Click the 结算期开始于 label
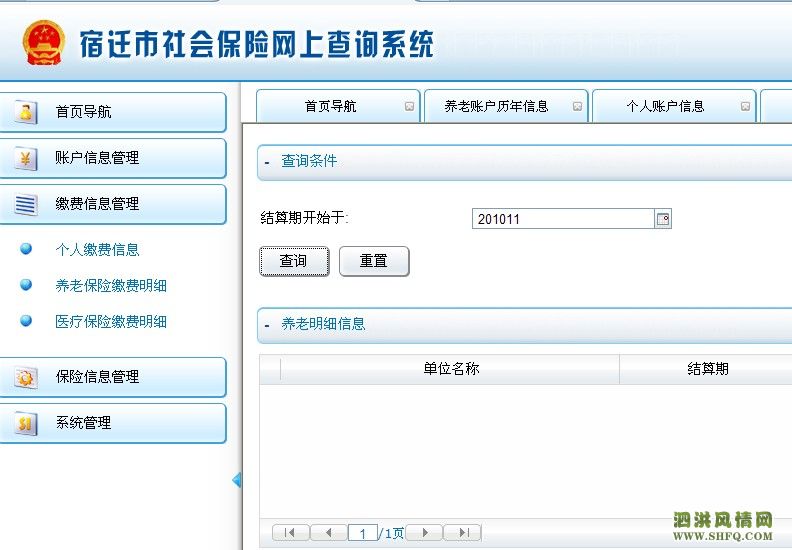The height and width of the screenshot is (550, 792). (x=305, y=218)
